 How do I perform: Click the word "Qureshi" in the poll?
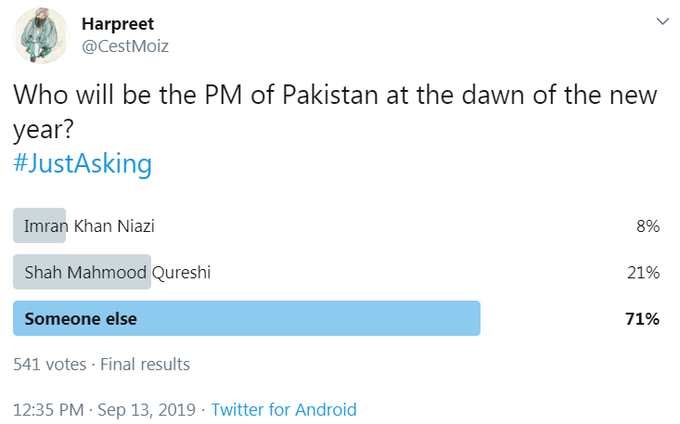coord(183,272)
